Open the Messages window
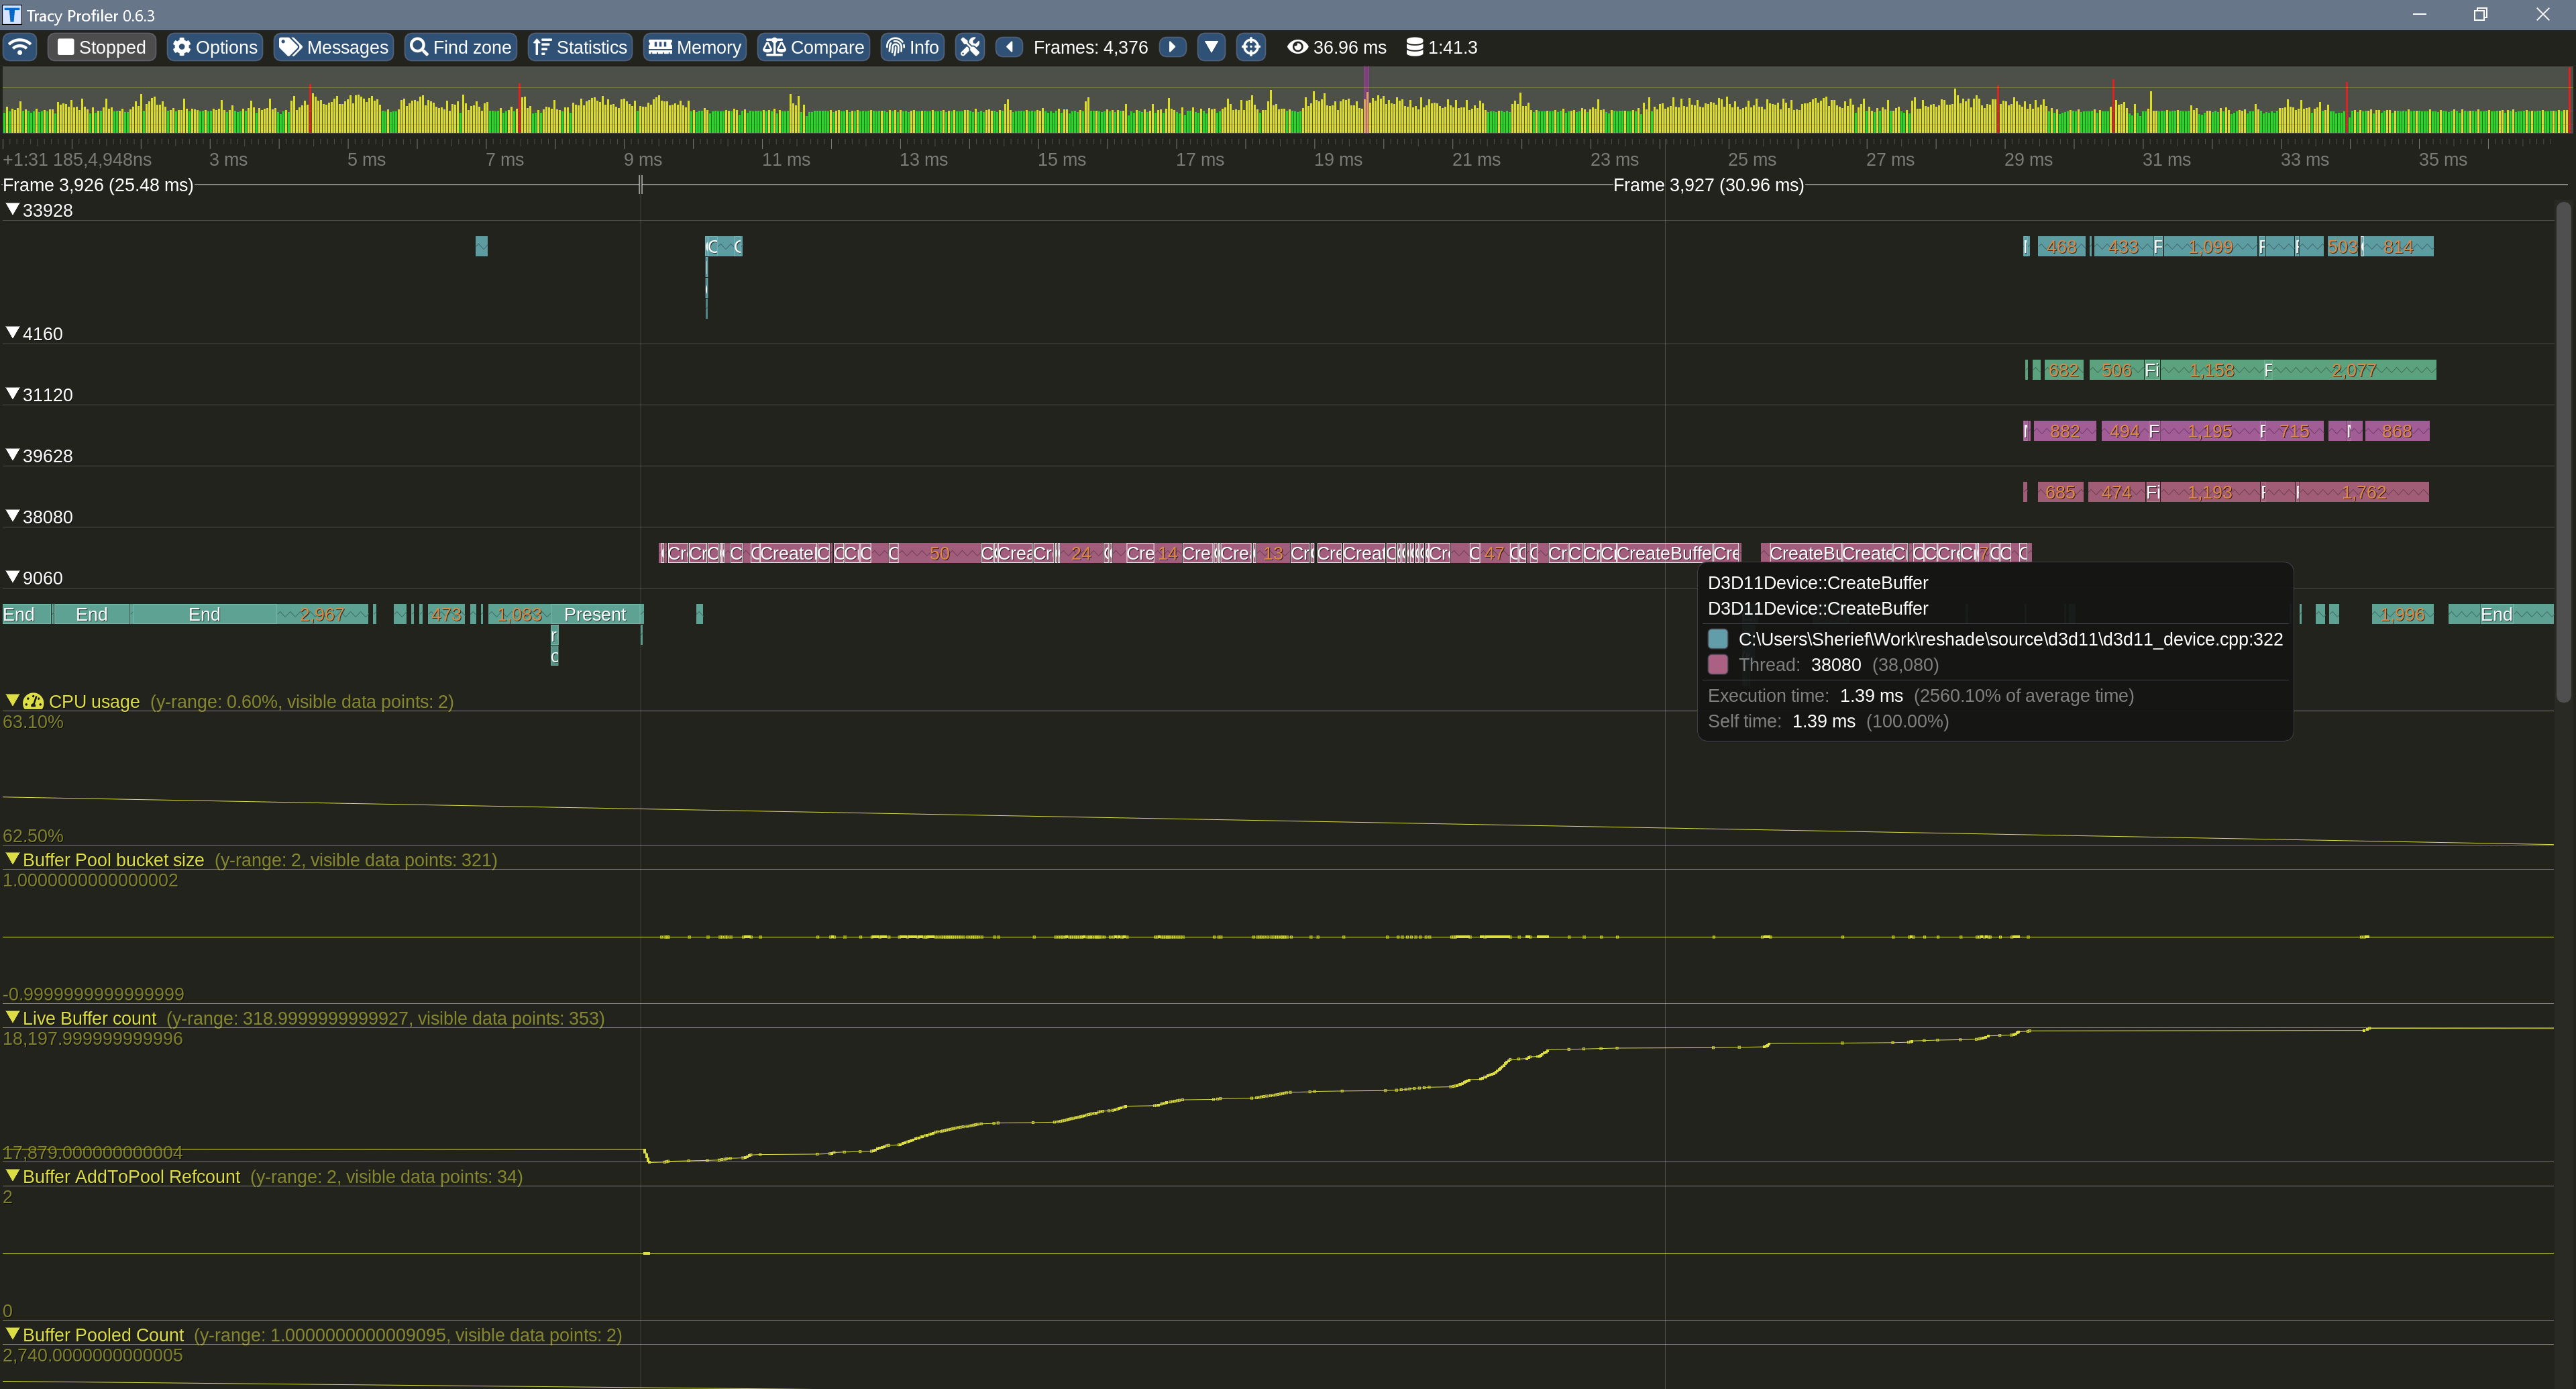The width and height of the screenshot is (2576, 1389). (333, 47)
